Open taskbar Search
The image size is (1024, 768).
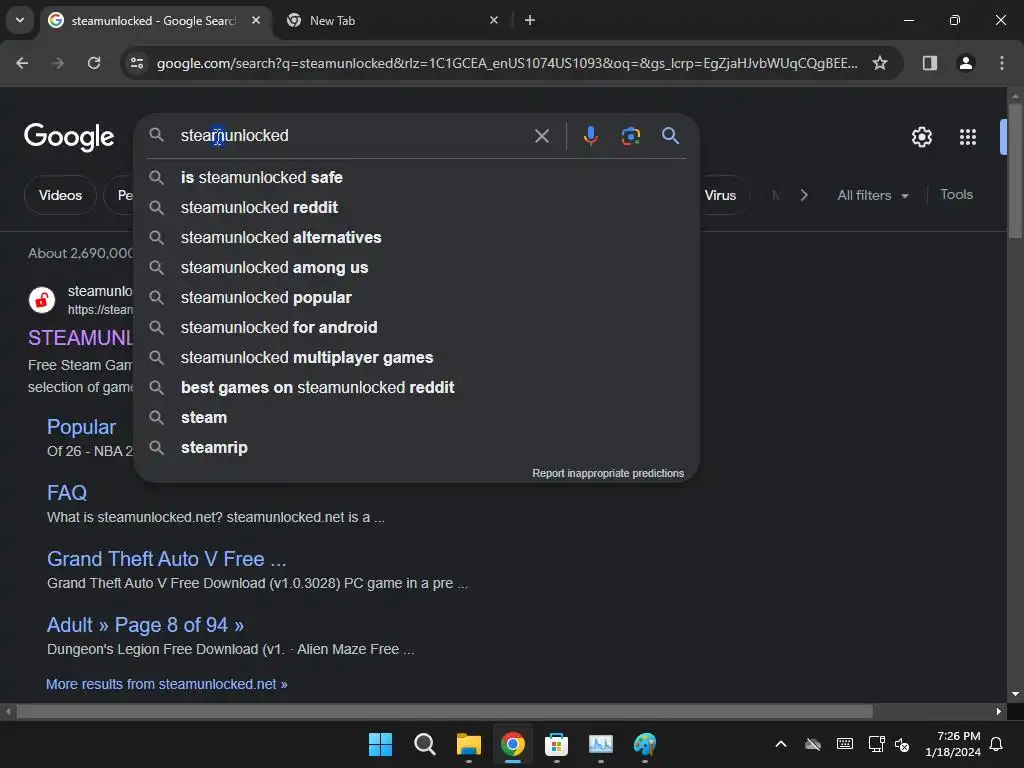pos(424,744)
